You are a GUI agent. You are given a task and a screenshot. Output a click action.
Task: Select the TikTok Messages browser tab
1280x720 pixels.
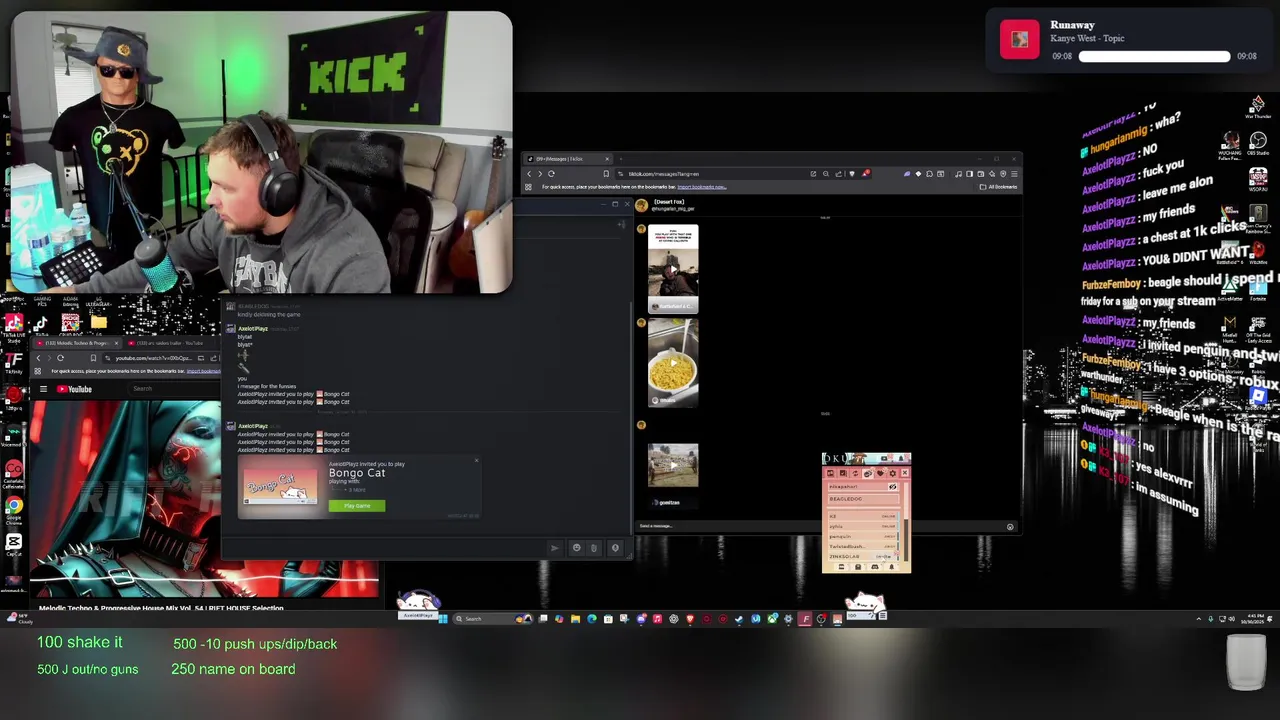click(x=570, y=159)
